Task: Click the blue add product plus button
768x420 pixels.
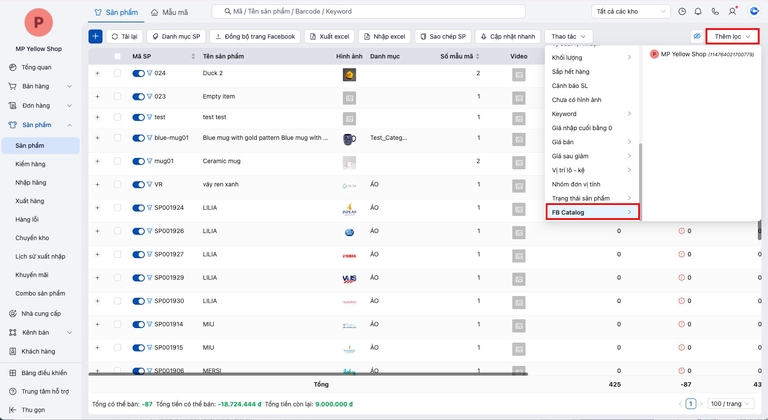Action: point(95,36)
